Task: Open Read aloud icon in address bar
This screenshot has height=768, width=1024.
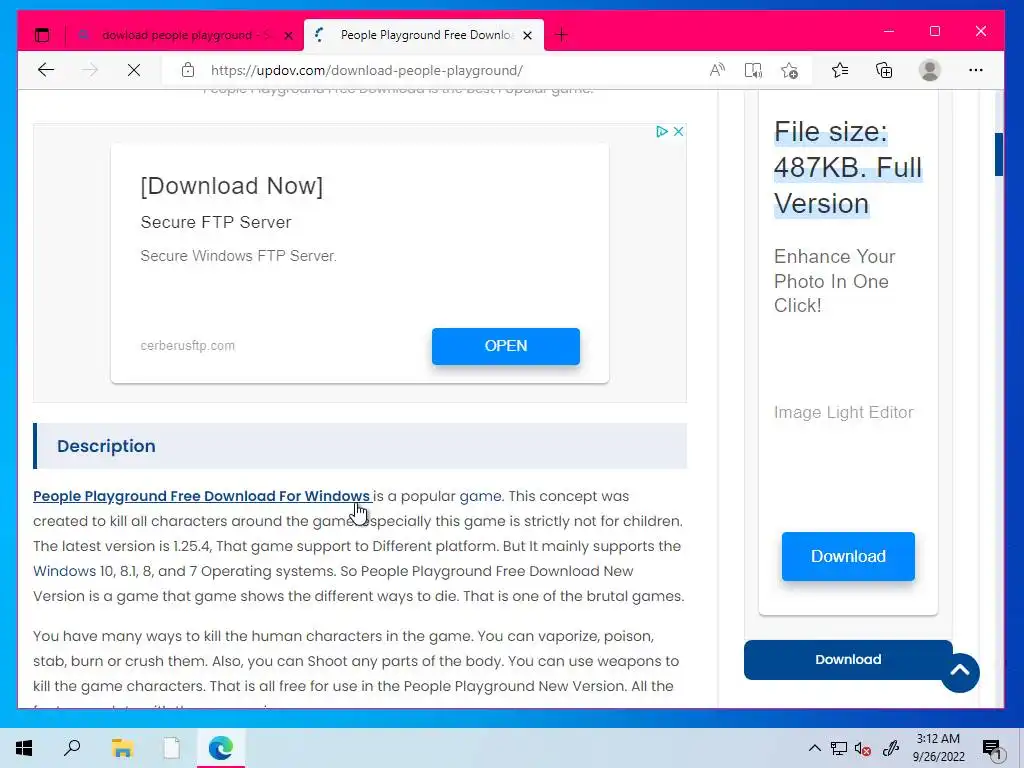Action: [717, 70]
